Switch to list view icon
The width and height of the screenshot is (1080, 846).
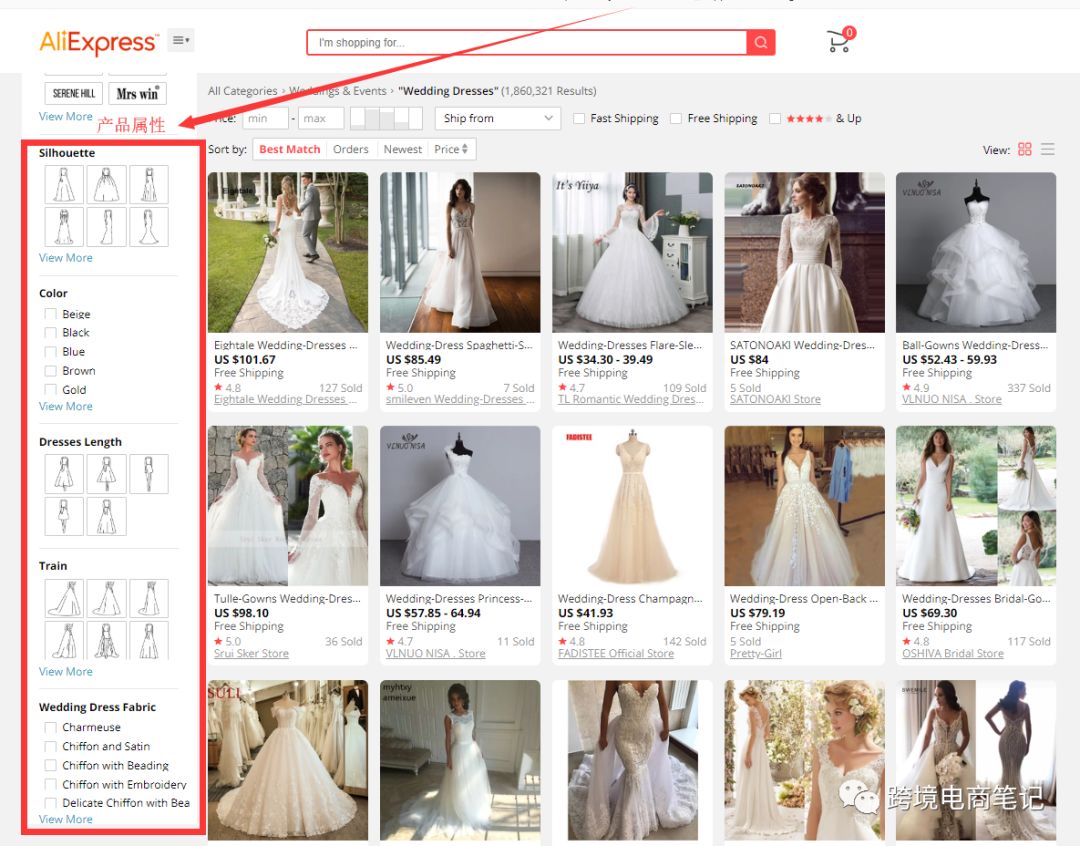point(1048,149)
